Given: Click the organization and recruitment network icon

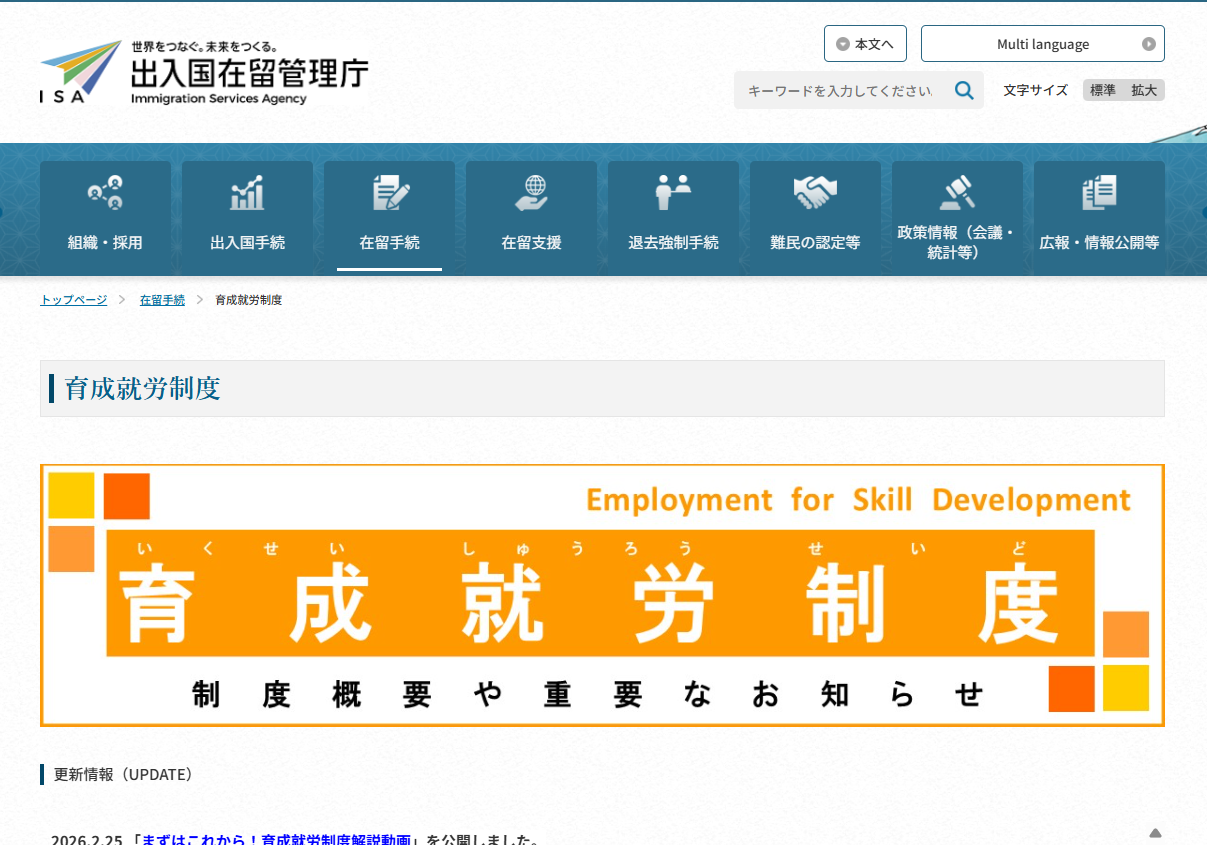Looking at the screenshot, I should click(105, 192).
